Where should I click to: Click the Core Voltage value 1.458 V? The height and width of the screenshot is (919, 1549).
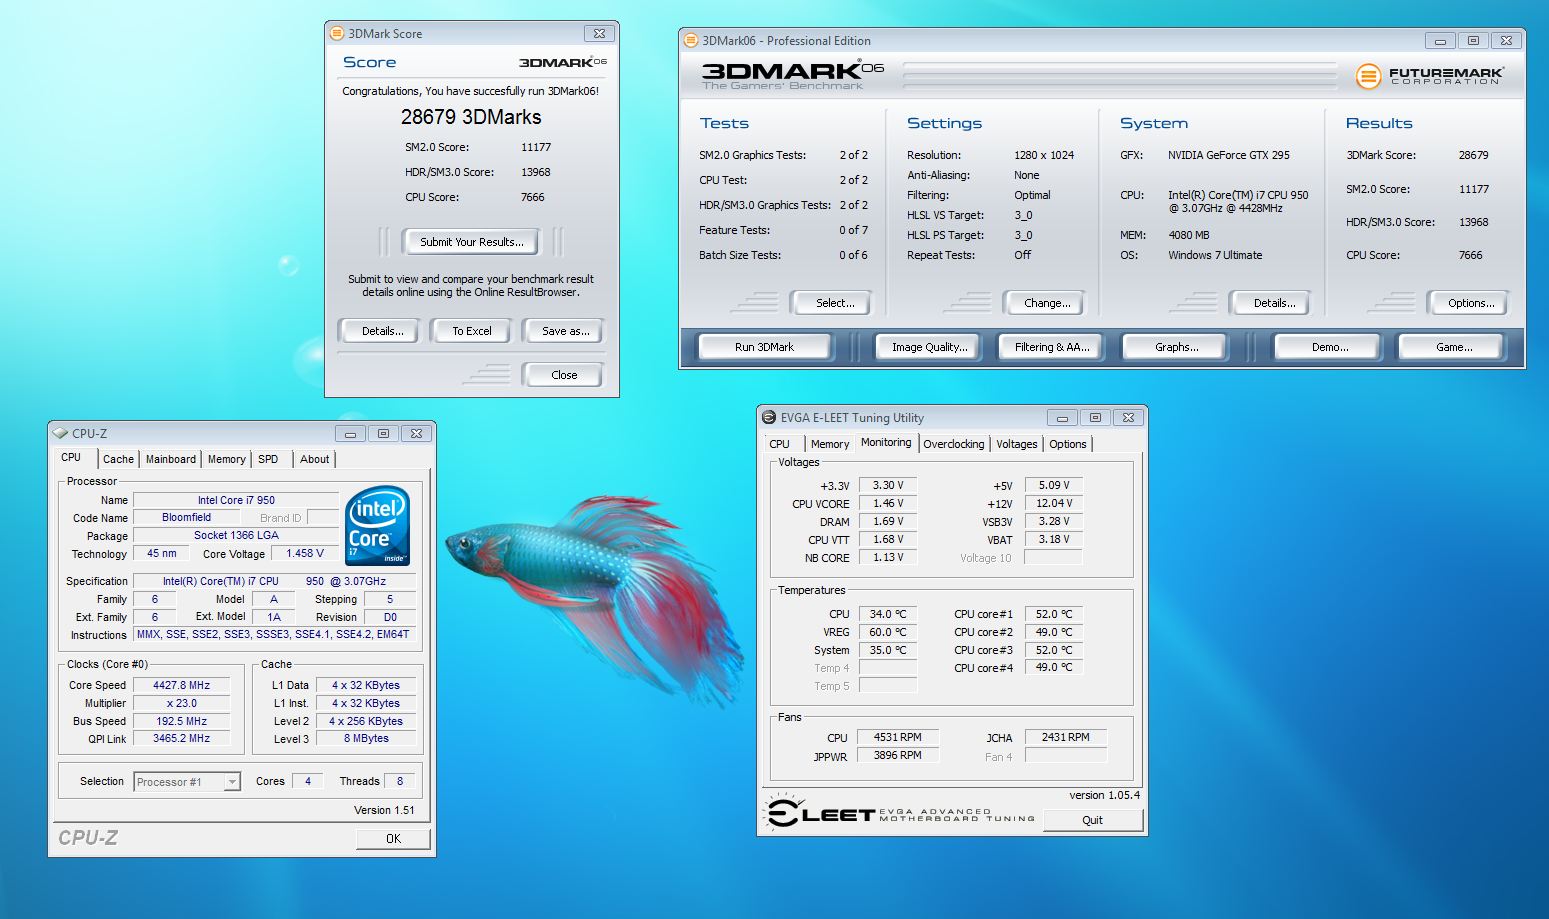point(305,553)
